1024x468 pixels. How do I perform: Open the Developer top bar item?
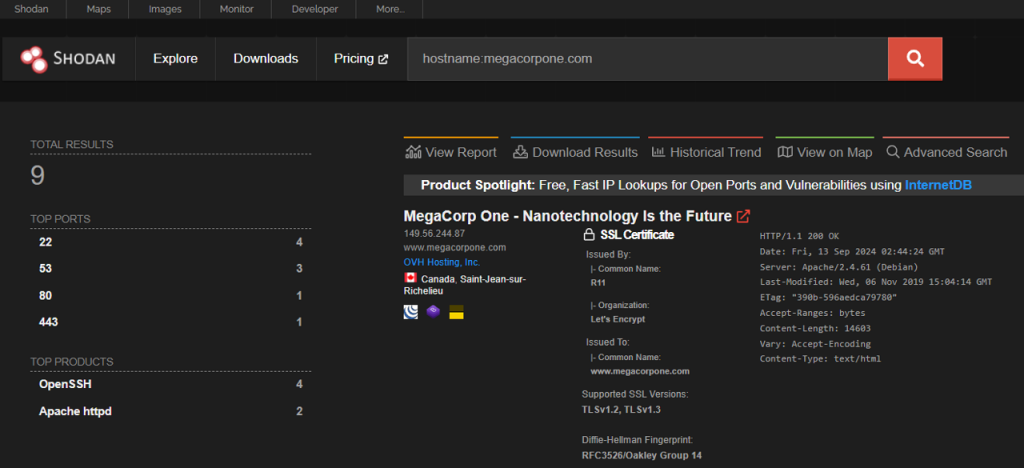coord(315,9)
